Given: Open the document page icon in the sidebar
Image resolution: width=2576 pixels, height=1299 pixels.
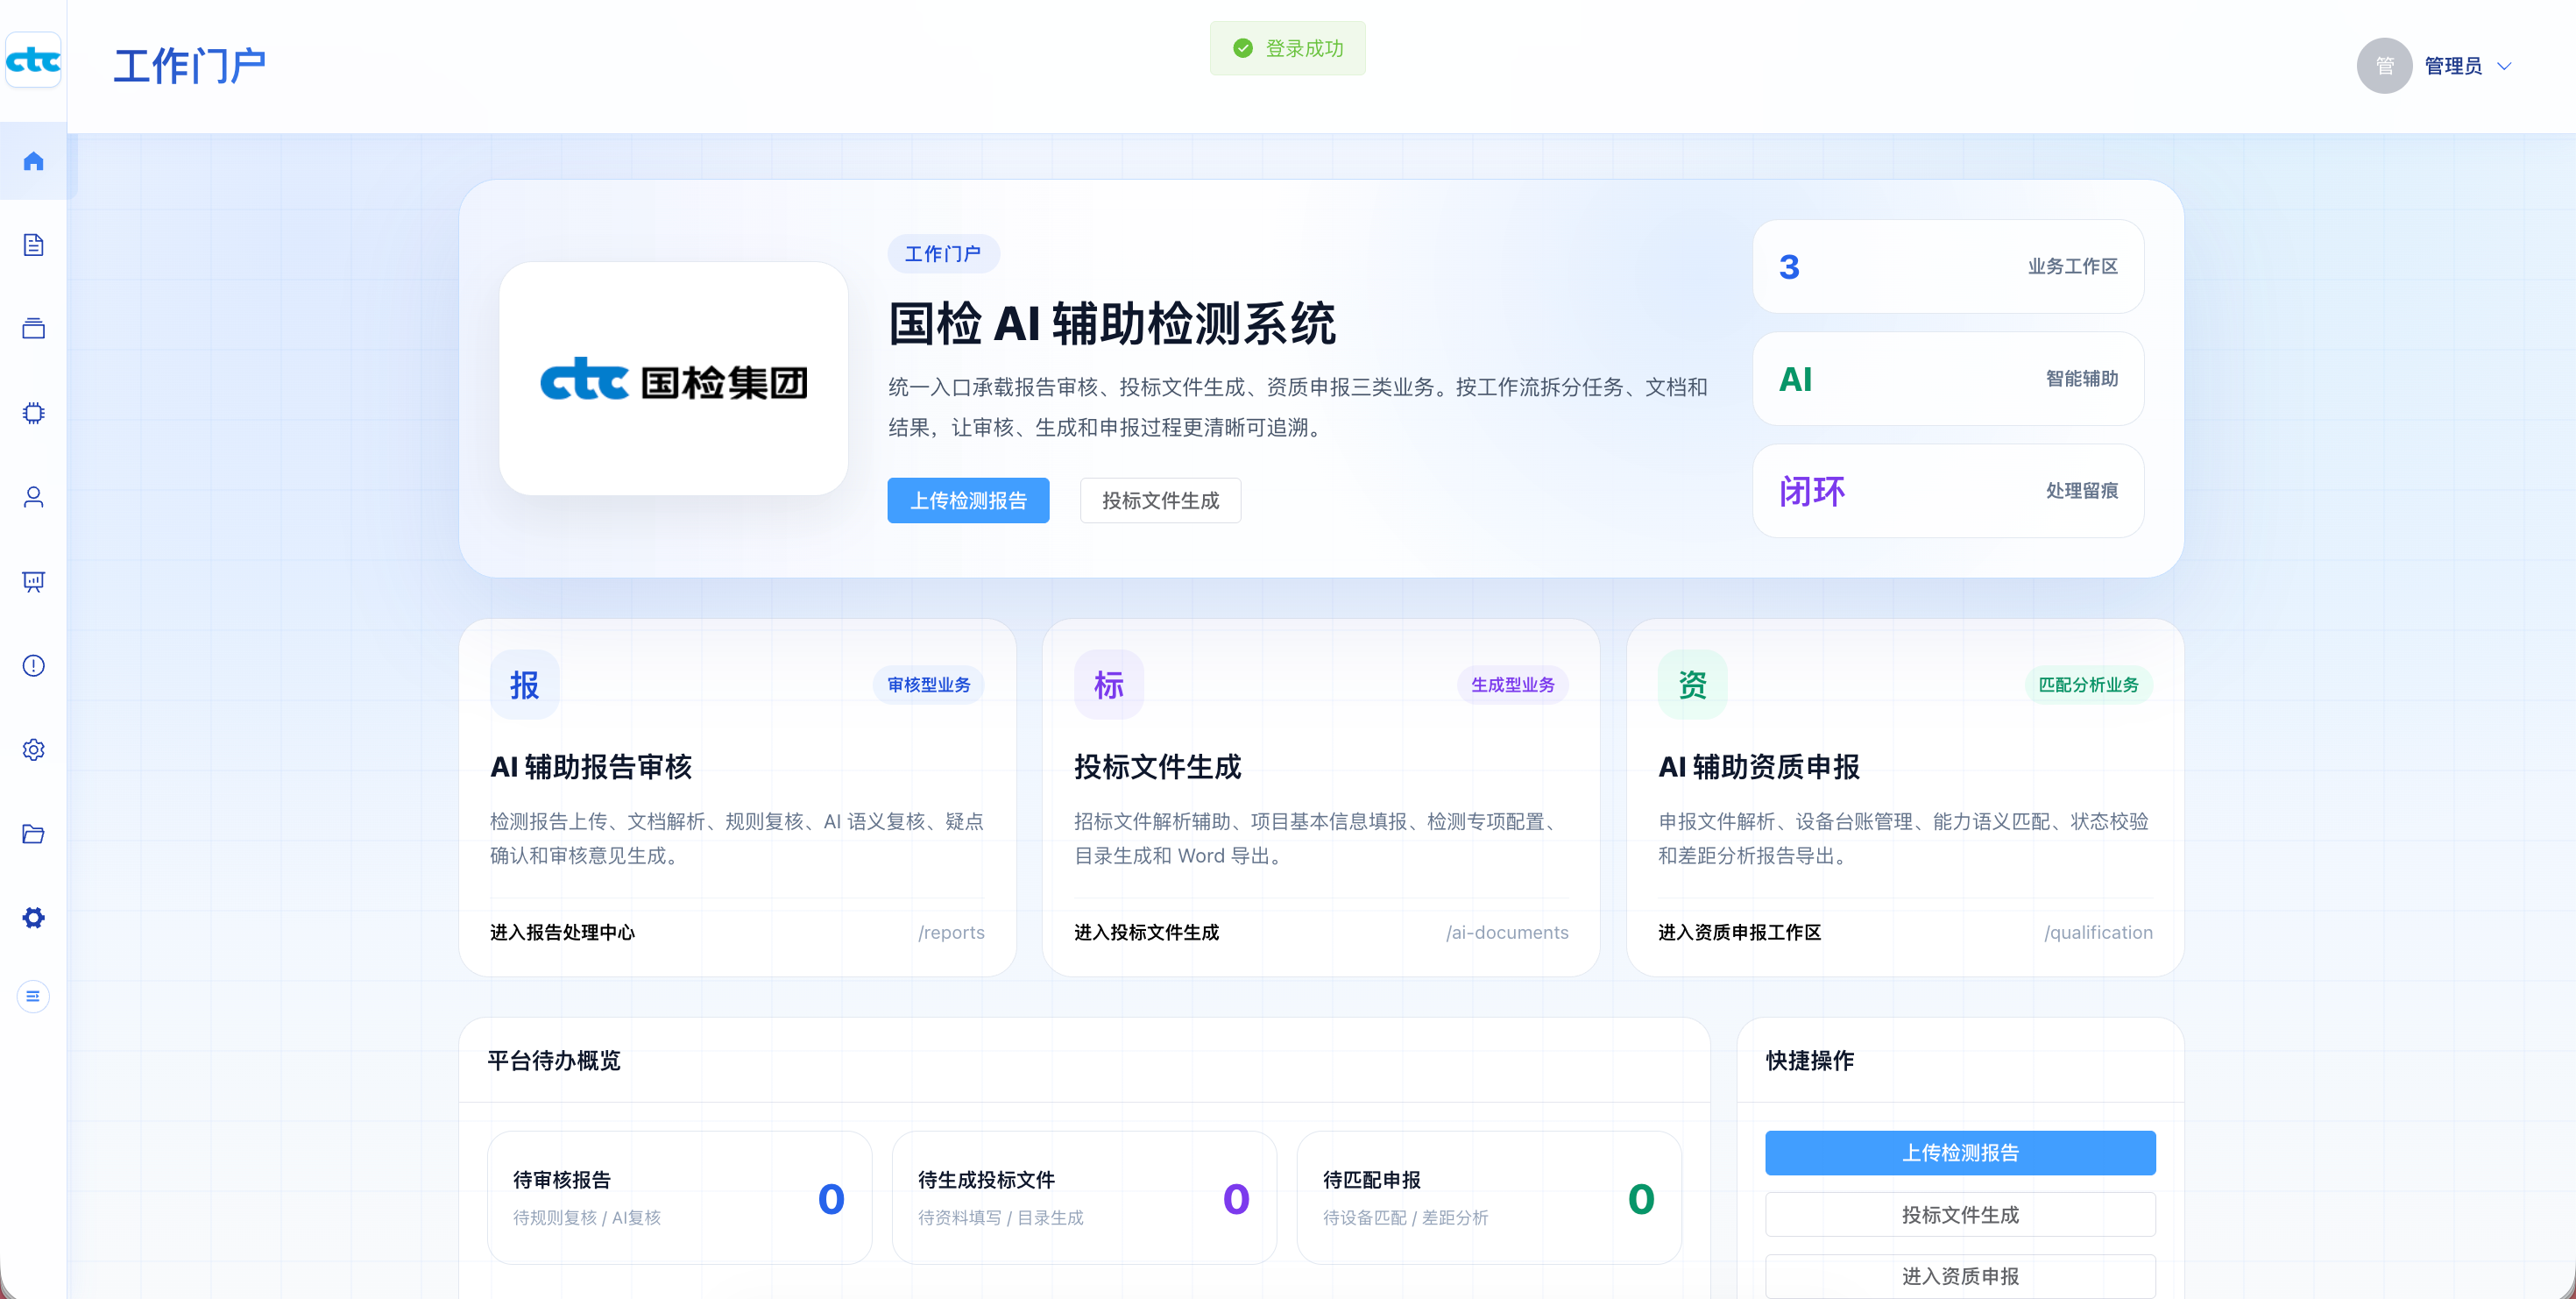Looking at the screenshot, I should coord(33,245).
